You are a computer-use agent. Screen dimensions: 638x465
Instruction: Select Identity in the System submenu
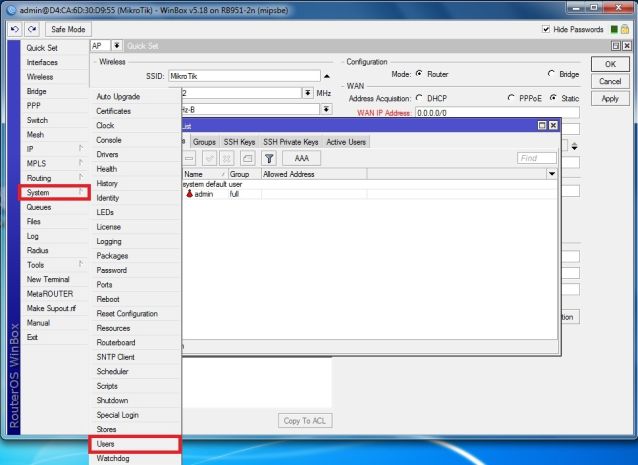tap(135, 198)
